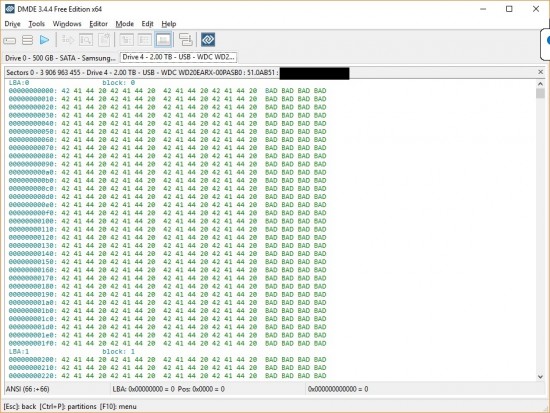The image size is (550, 413).
Task: Close the sector editor panel
Action: (x=541, y=72)
